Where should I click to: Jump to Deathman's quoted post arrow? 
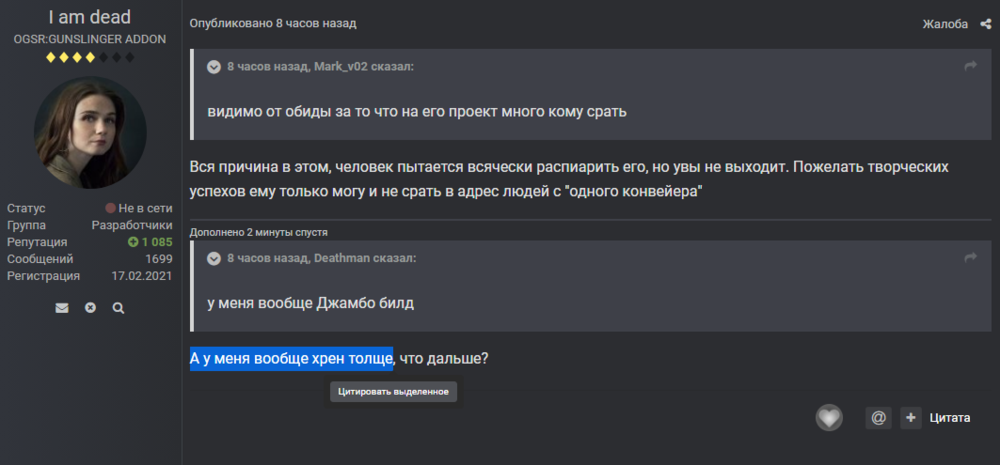[969, 258]
